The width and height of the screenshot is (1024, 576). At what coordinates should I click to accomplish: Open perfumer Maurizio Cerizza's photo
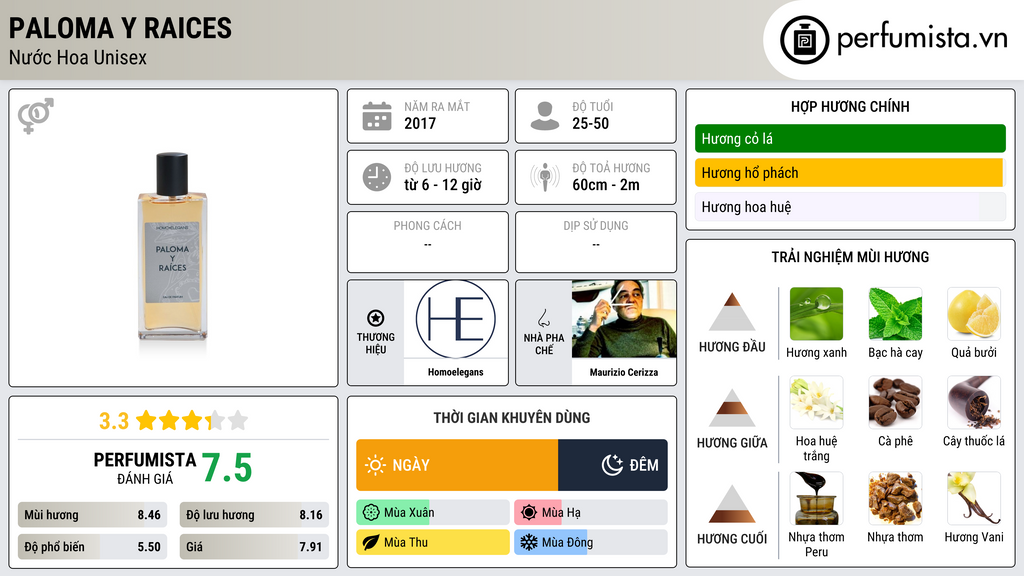click(x=624, y=319)
